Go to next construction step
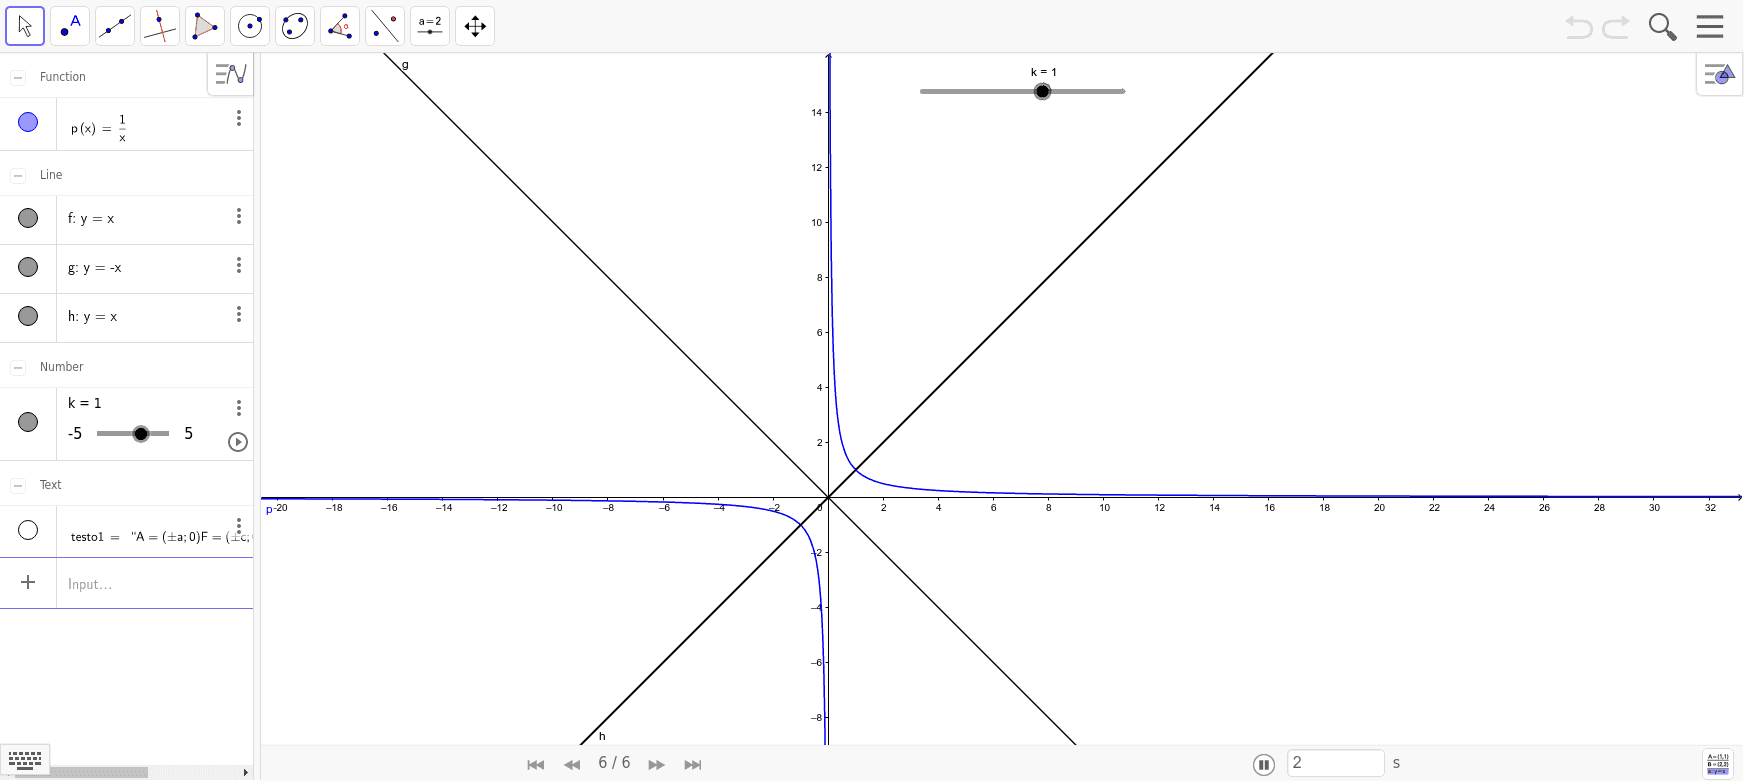 click(x=656, y=765)
